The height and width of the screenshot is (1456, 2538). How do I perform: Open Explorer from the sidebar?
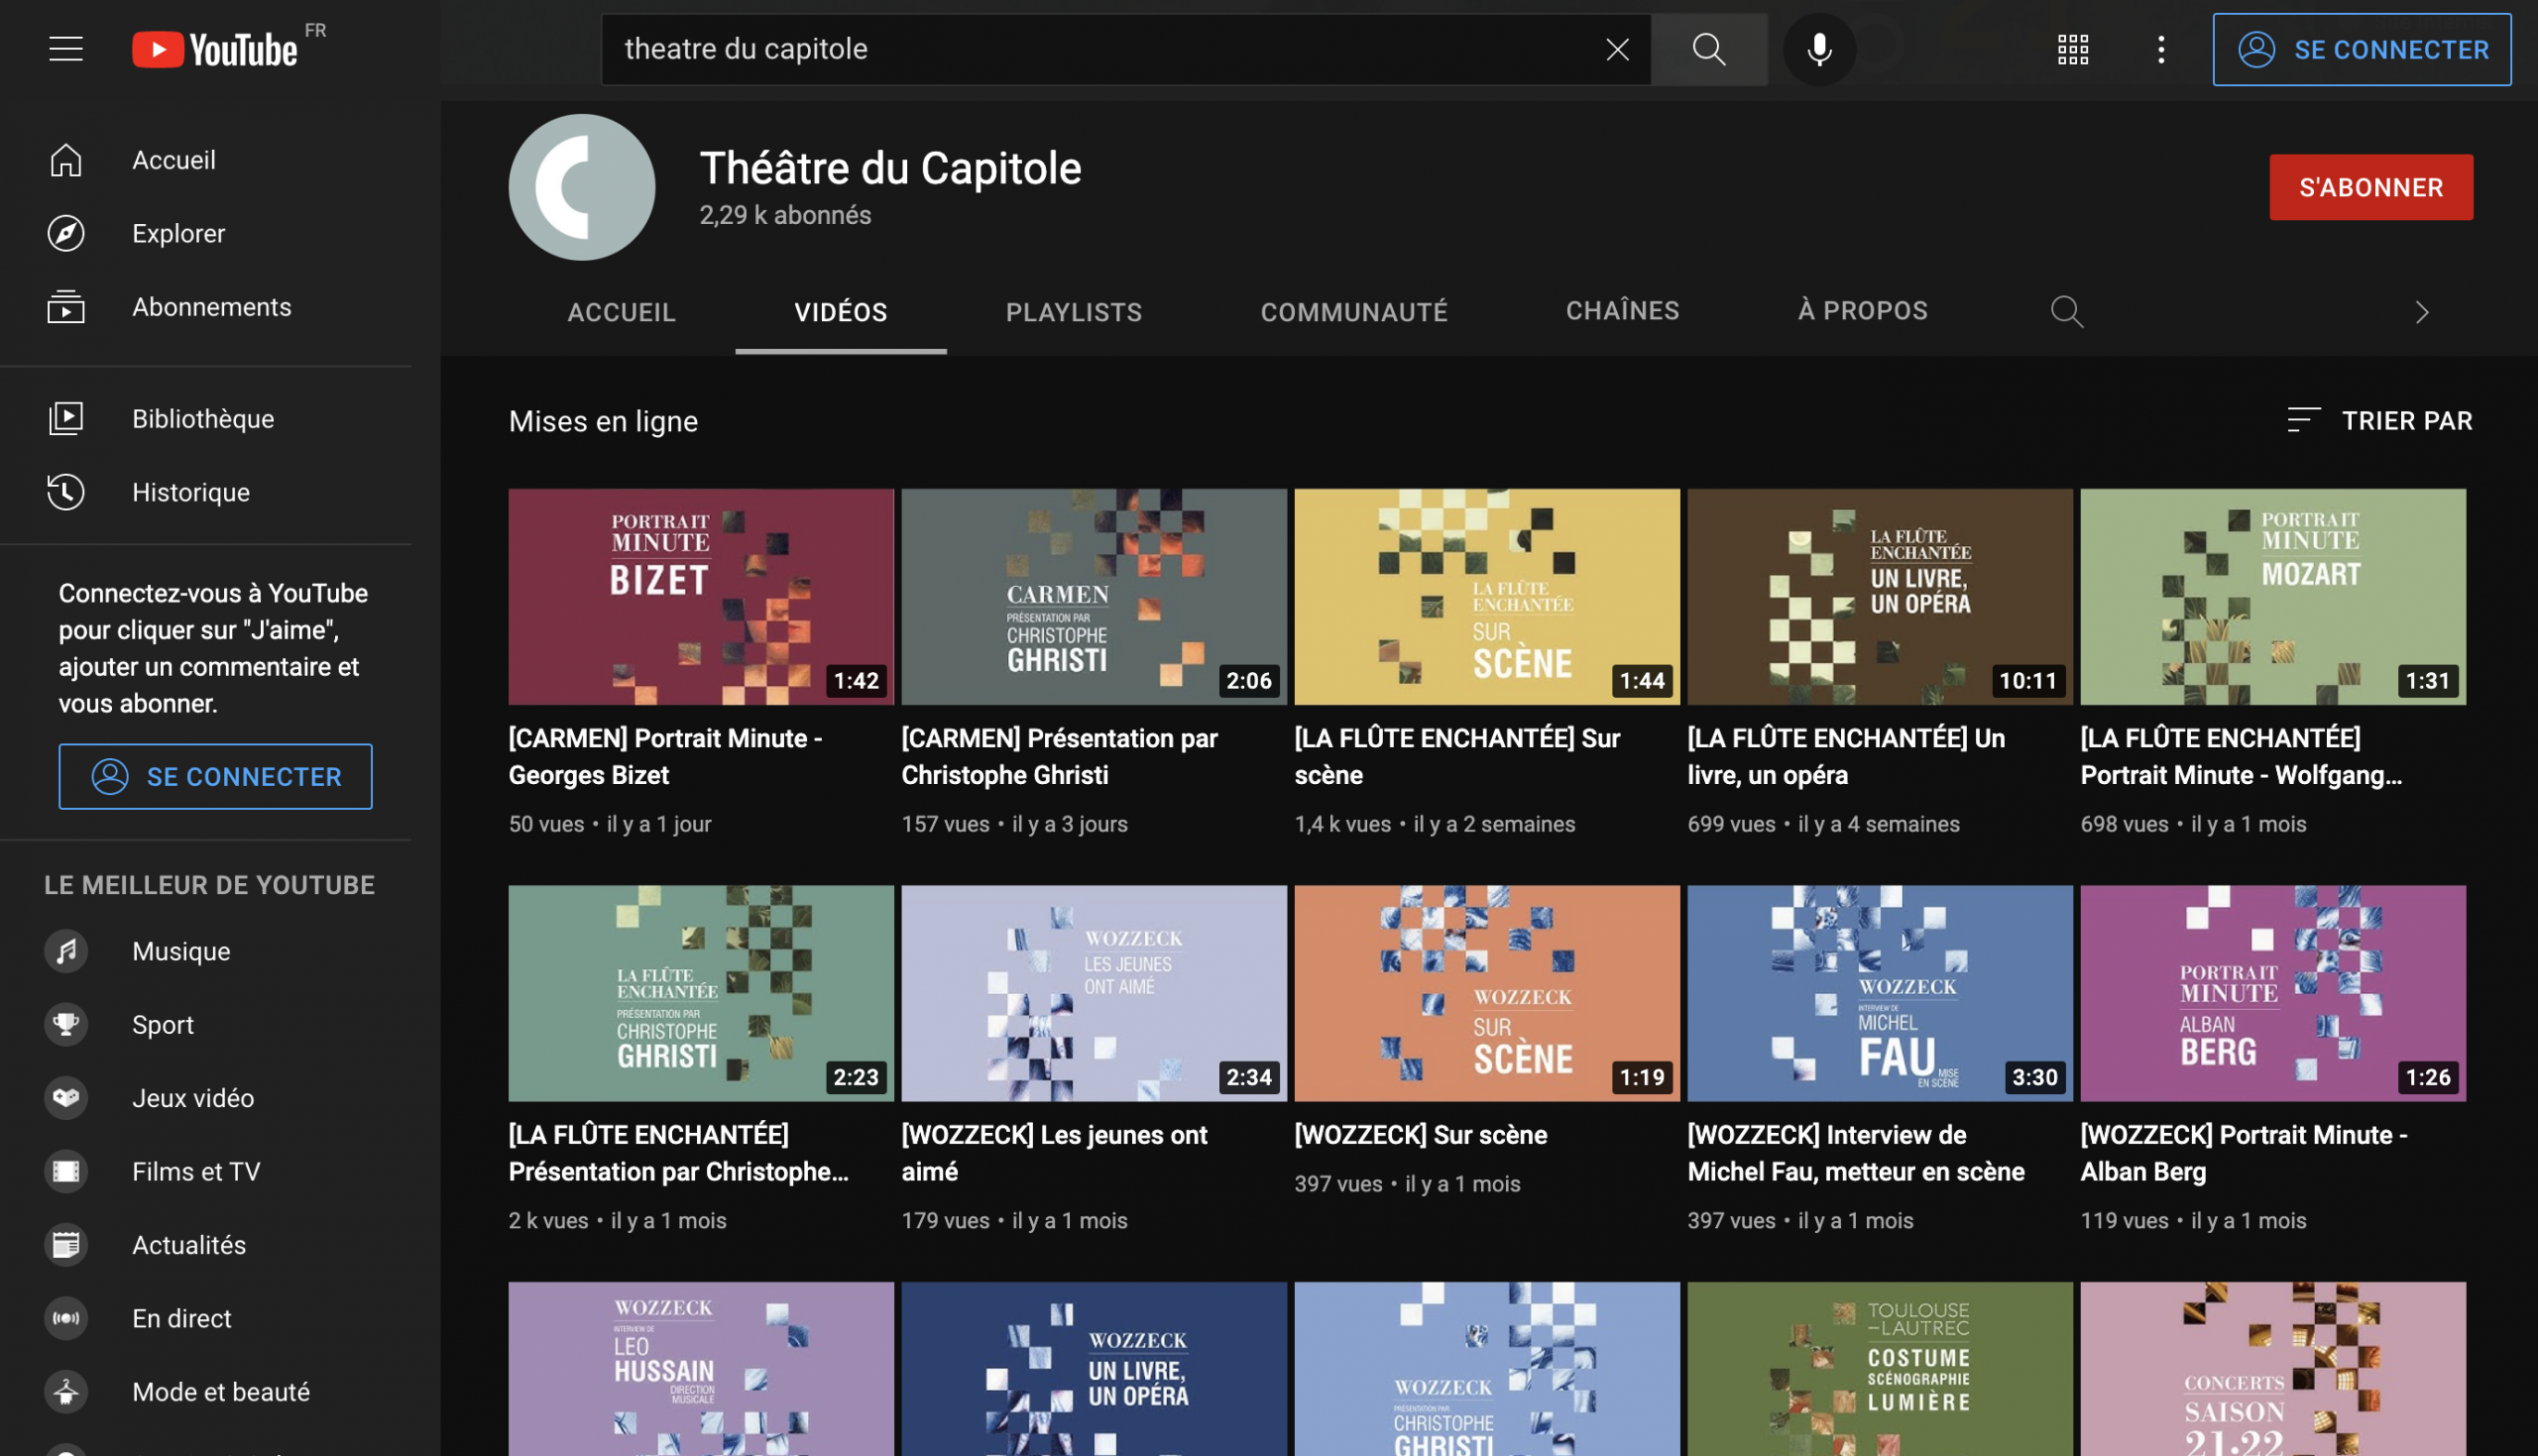pyautogui.click(x=178, y=233)
